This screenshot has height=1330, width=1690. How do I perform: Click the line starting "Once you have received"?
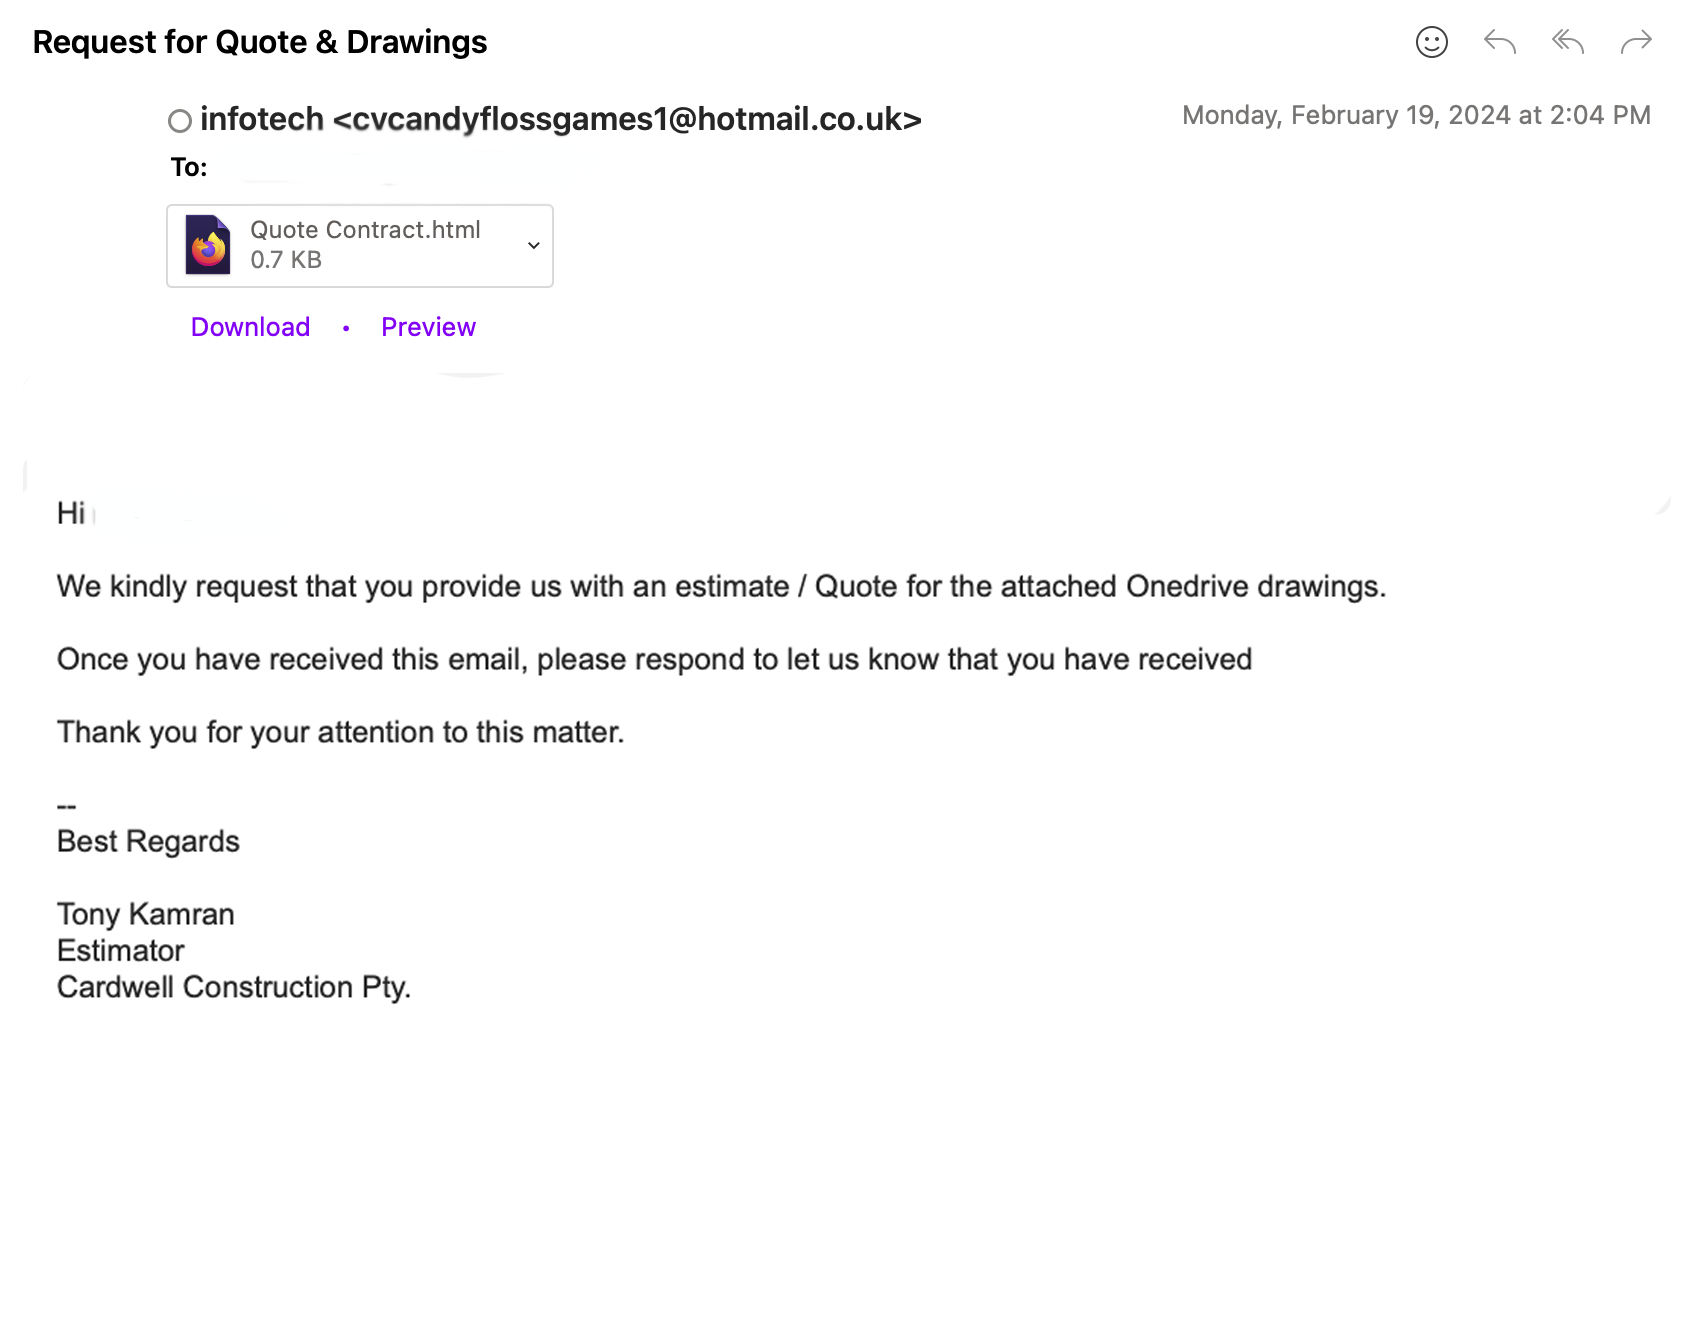click(654, 659)
